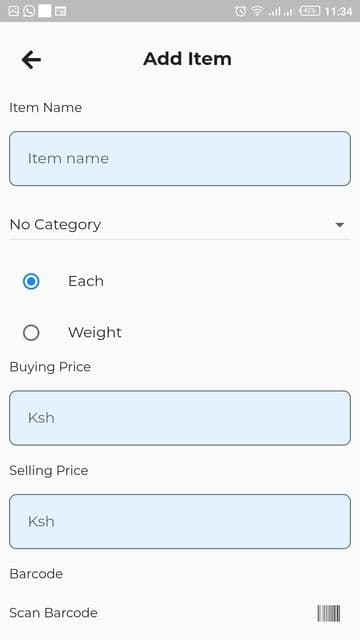
Task: Tap the gallery notification icon in status bar
Action: (13, 11)
